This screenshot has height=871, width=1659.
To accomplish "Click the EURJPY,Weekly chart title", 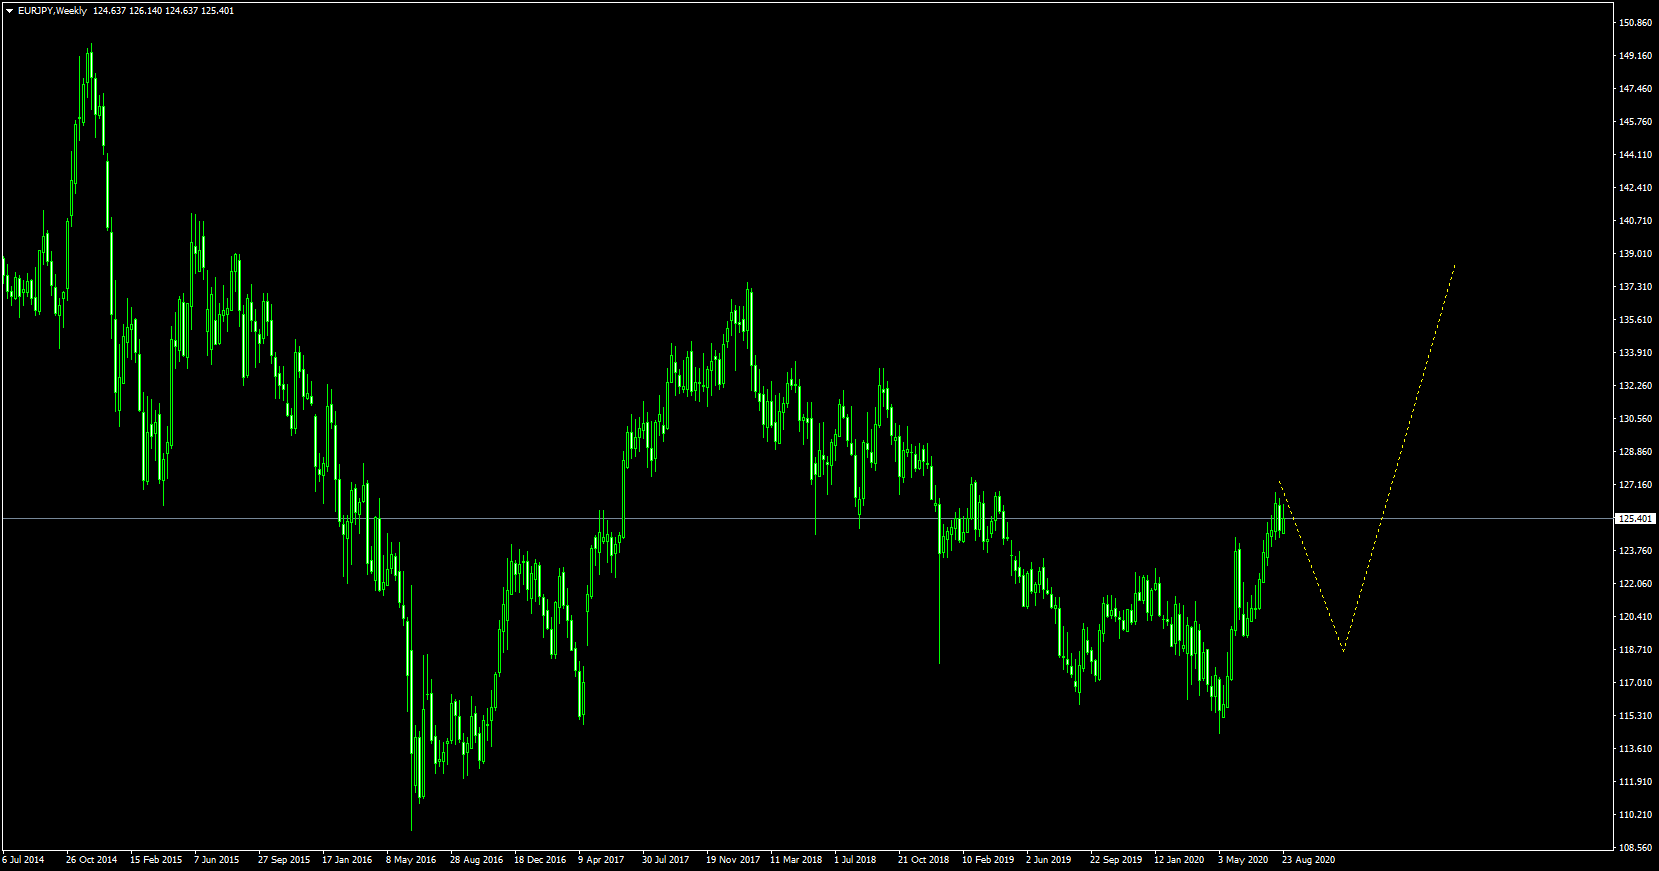I will (53, 11).
